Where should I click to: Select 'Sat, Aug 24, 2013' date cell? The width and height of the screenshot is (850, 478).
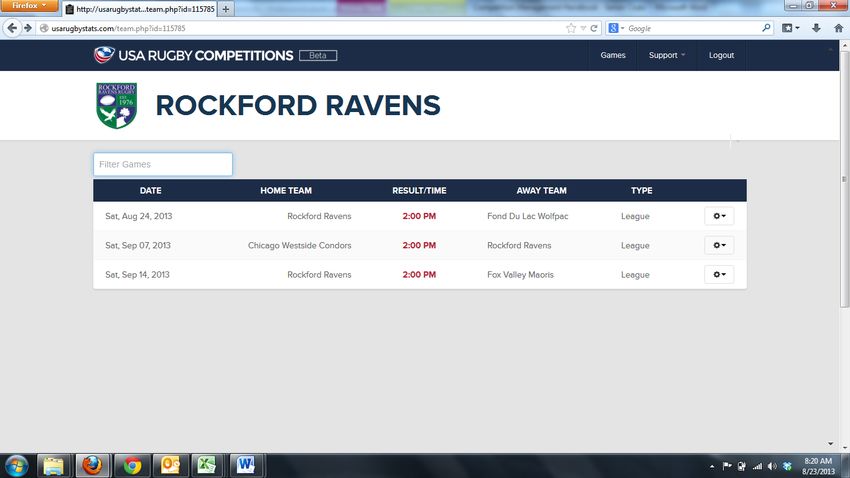click(x=139, y=216)
